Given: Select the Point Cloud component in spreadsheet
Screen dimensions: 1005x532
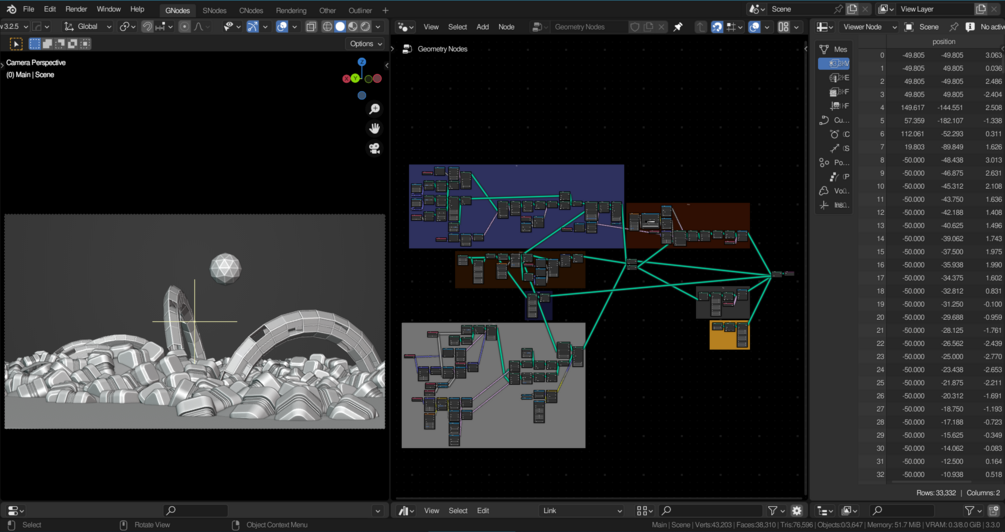Looking at the screenshot, I should 834,162.
